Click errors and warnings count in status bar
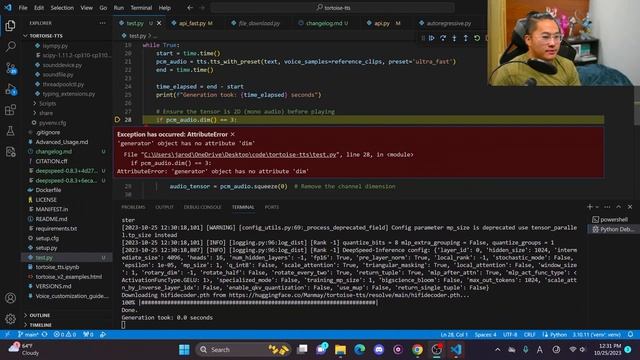640x360 pixels. pos(65,334)
